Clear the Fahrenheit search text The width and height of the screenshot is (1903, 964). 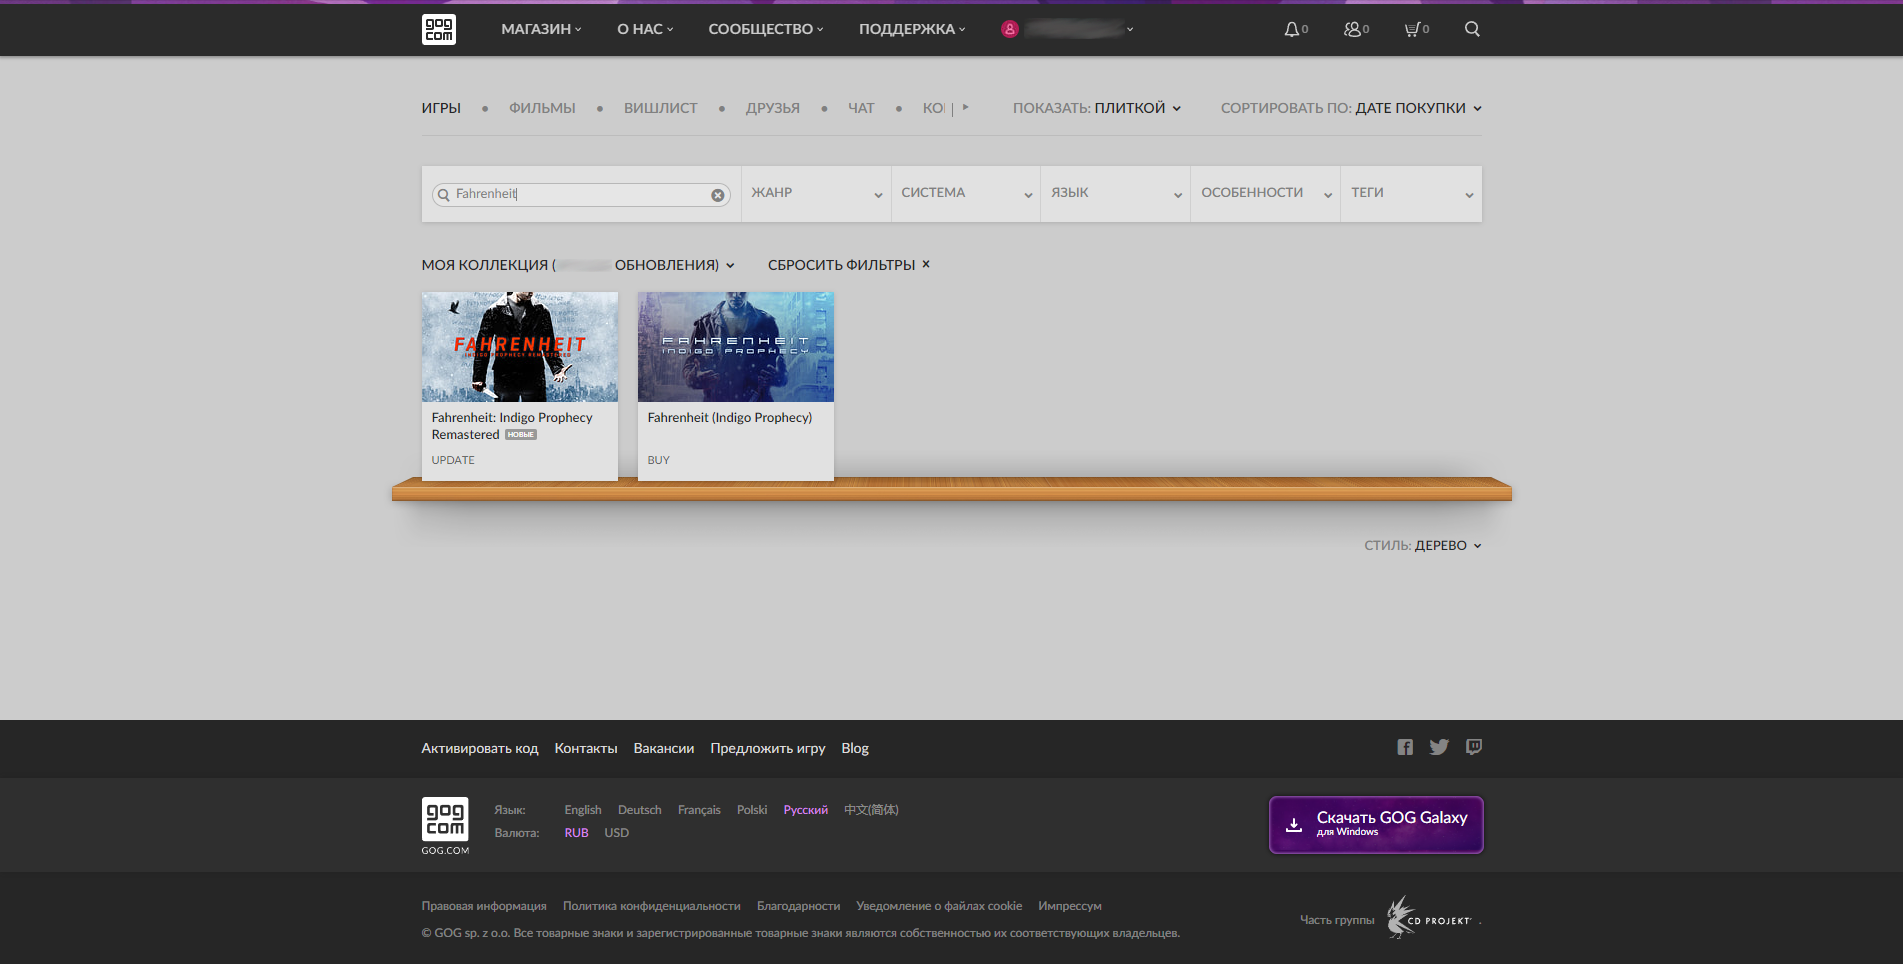coord(718,195)
